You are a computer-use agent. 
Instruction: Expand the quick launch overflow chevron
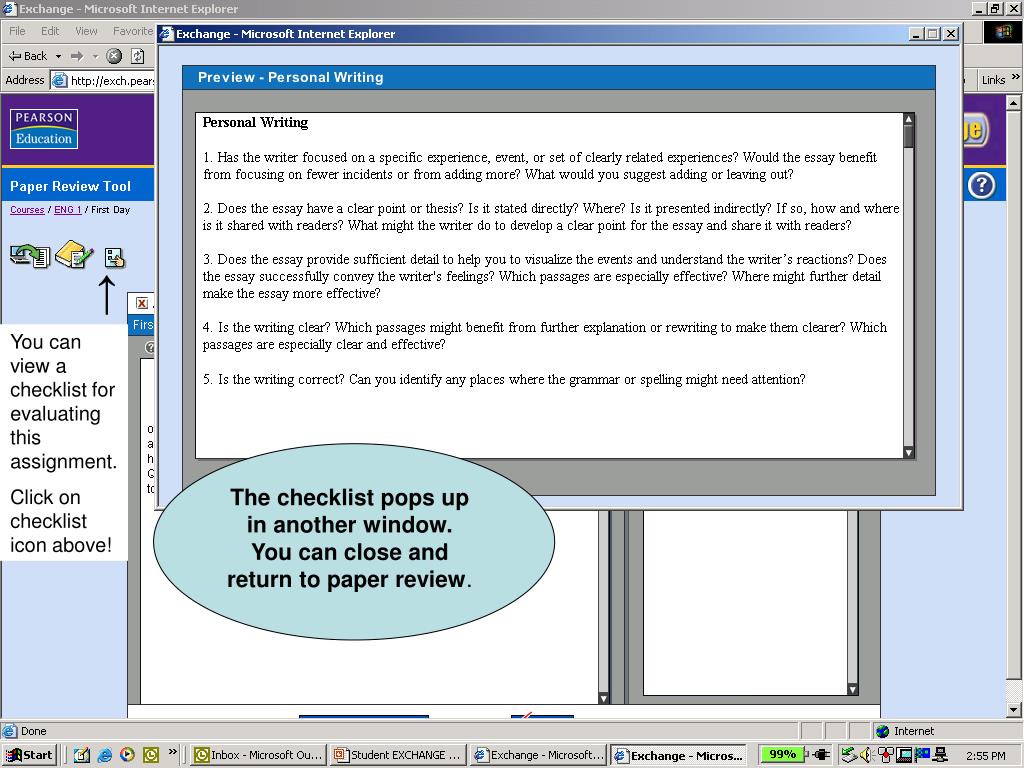tap(173, 752)
